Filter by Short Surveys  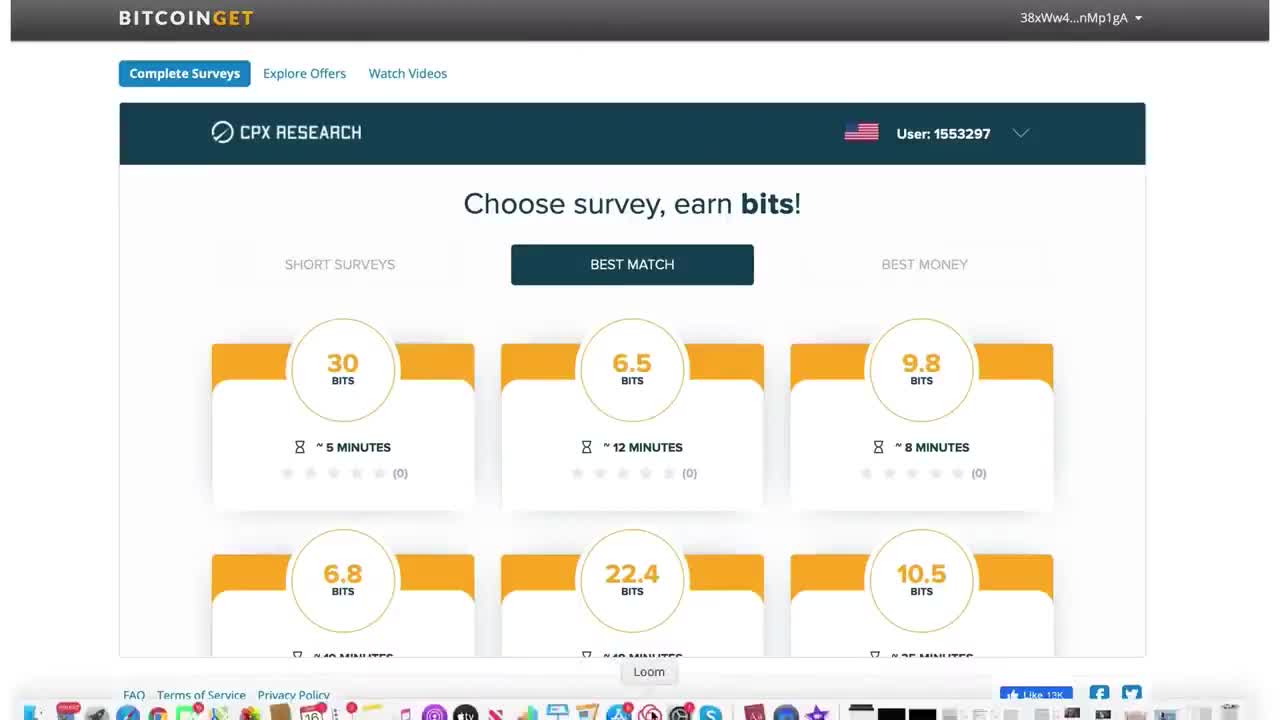tap(340, 264)
